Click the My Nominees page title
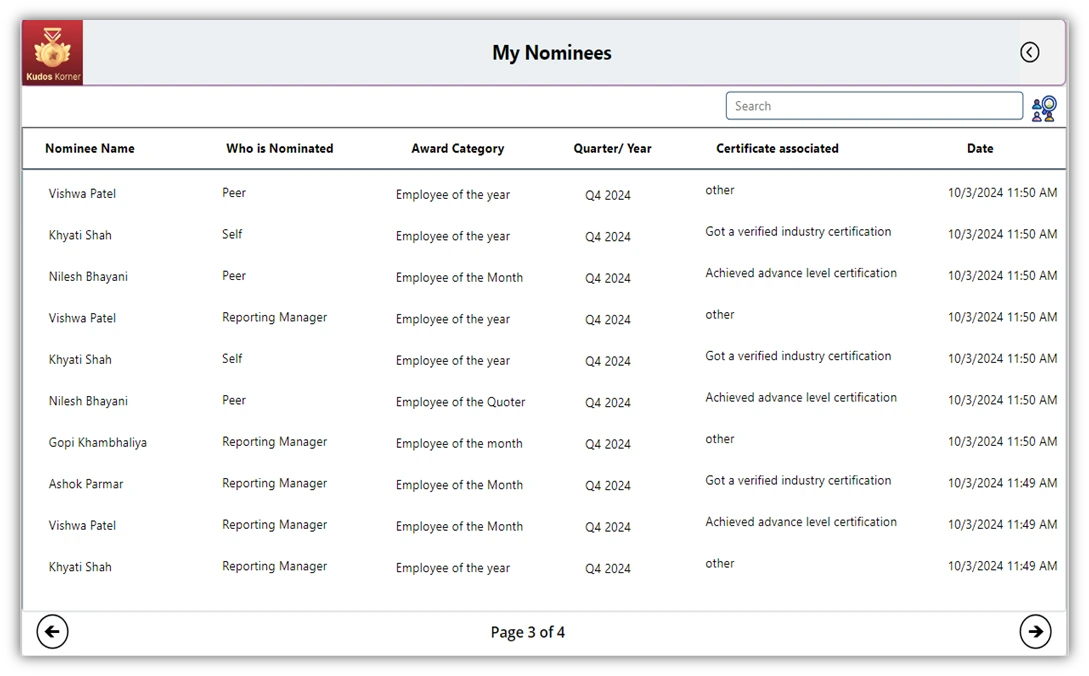1089x676 pixels. pos(551,53)
